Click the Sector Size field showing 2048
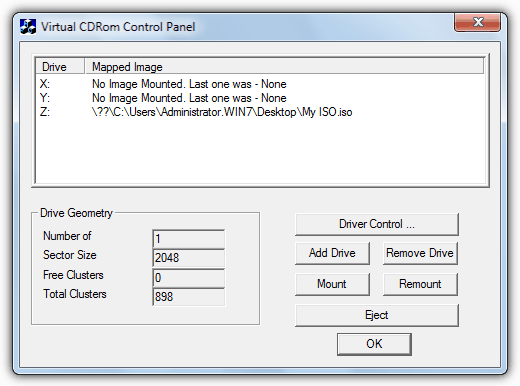The height and width of the screenshot is (386, 520). (189, 258)
